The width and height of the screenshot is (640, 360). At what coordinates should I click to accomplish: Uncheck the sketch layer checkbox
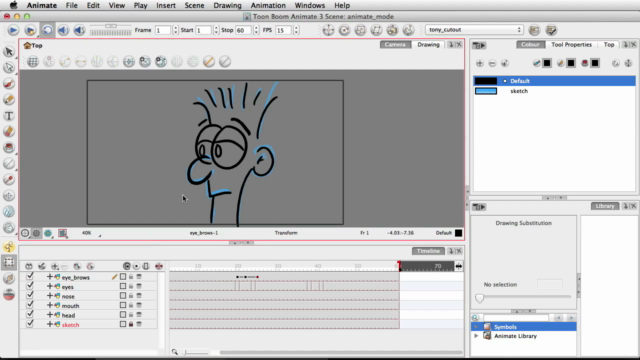tap(30, 324)
